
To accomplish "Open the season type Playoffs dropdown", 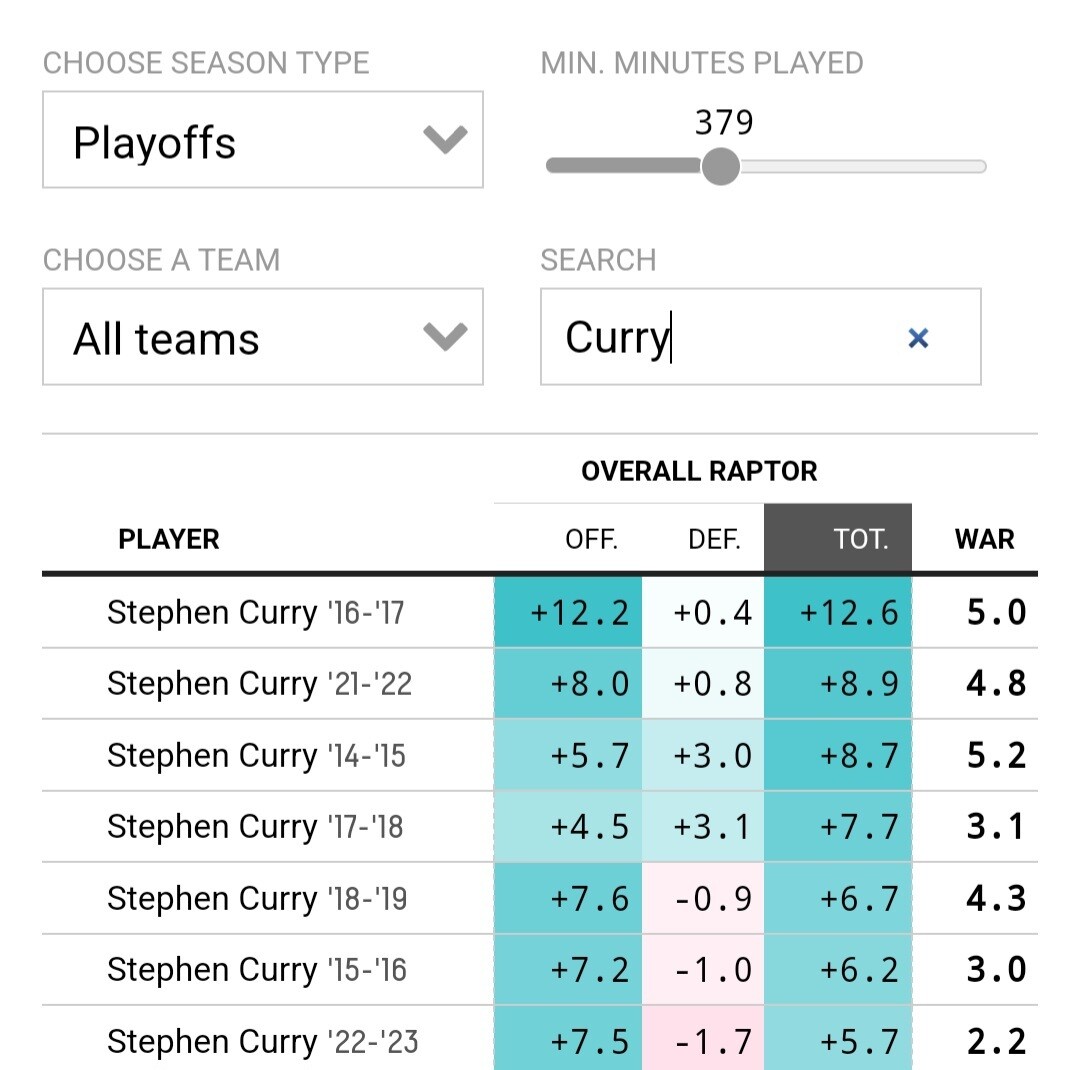I will [262, 140].
